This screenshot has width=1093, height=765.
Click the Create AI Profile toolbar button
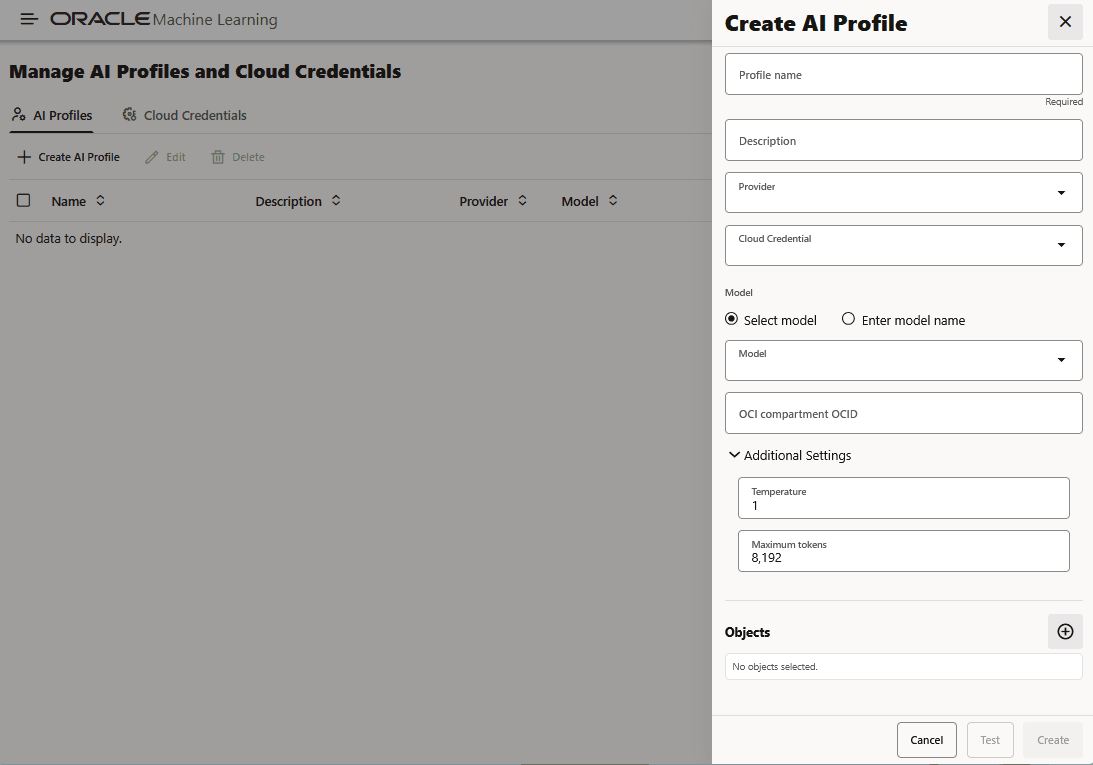[x=68, y=157]
